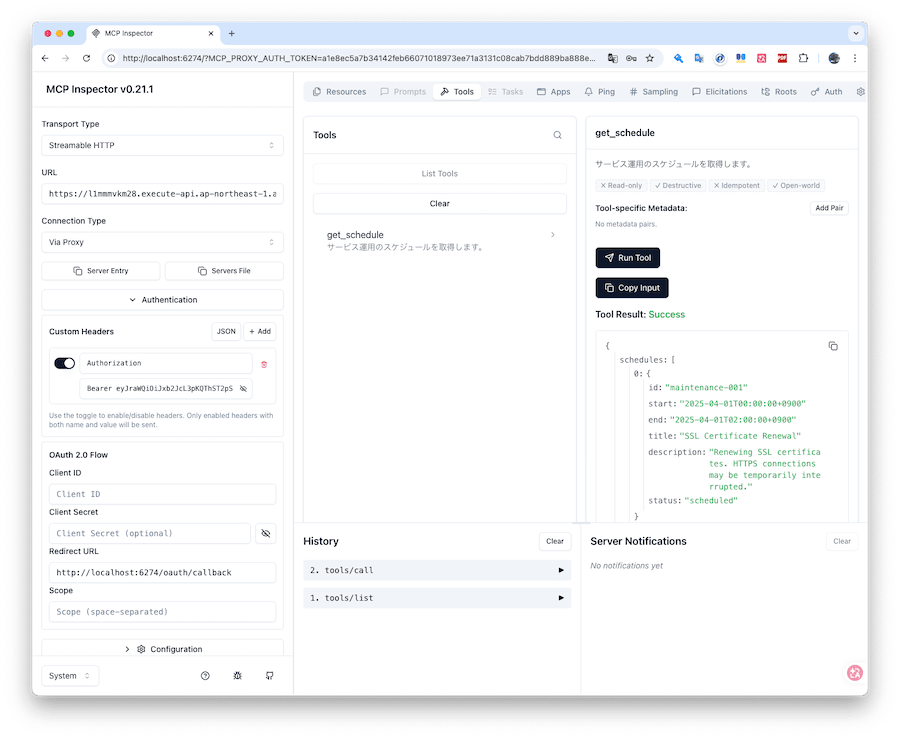
Task: Click the browser address bar URL
Action: (x=359, y=58)
